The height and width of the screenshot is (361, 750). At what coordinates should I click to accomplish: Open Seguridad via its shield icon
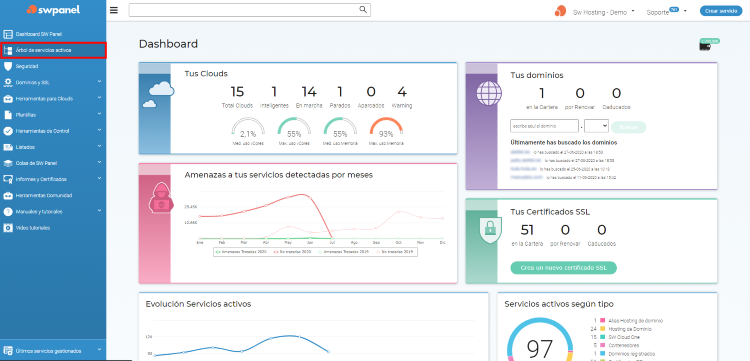[8, 66]
